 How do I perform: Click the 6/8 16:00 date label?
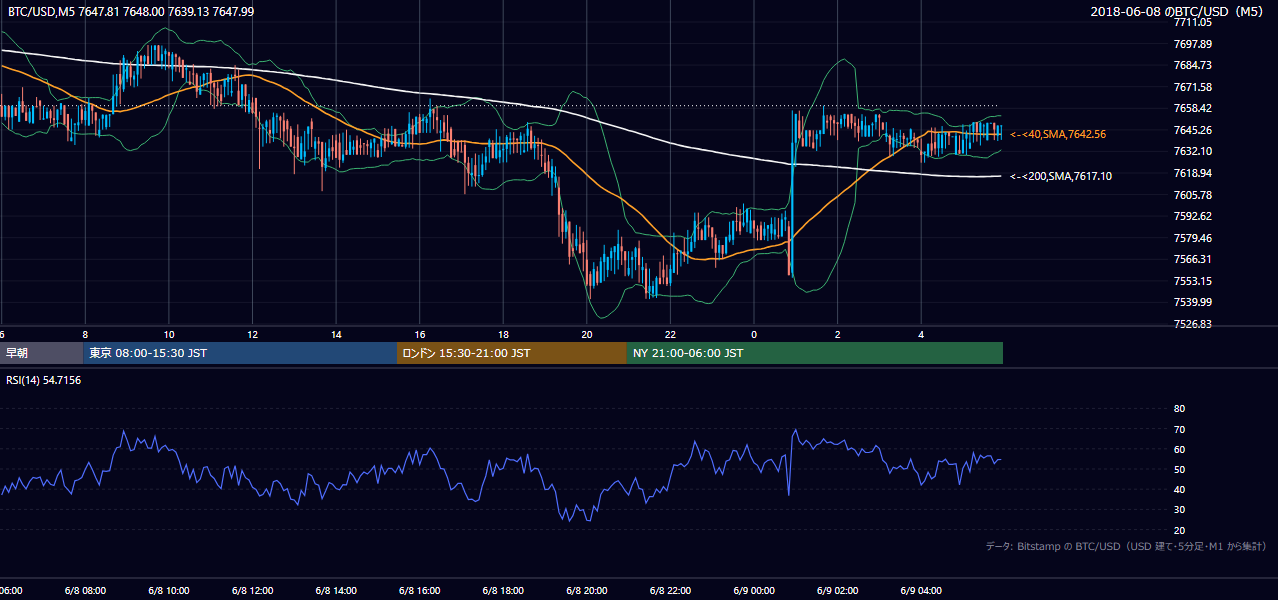click(x=420, y=591)
